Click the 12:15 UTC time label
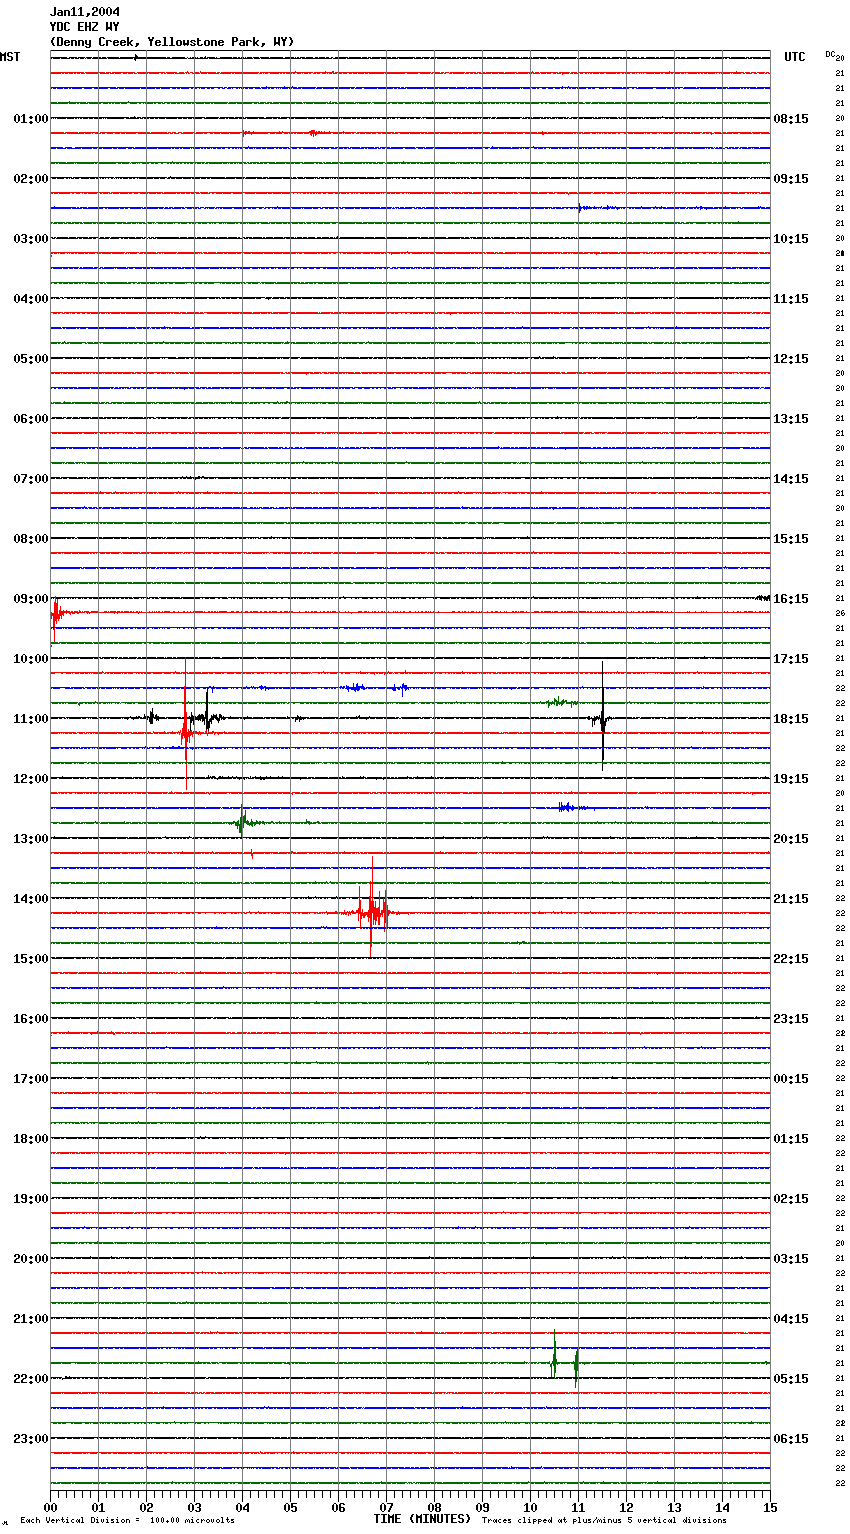This screenshot has width=850, height=1534. click(791, 359)
